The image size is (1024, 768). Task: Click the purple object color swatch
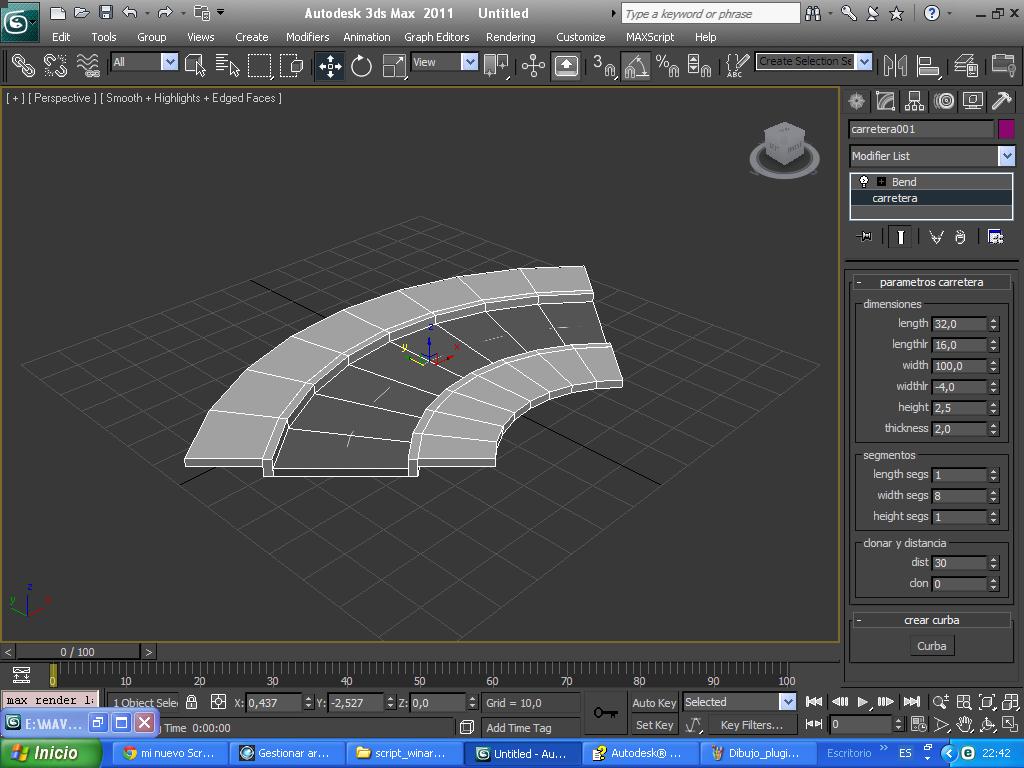(x=1006, y=129)
